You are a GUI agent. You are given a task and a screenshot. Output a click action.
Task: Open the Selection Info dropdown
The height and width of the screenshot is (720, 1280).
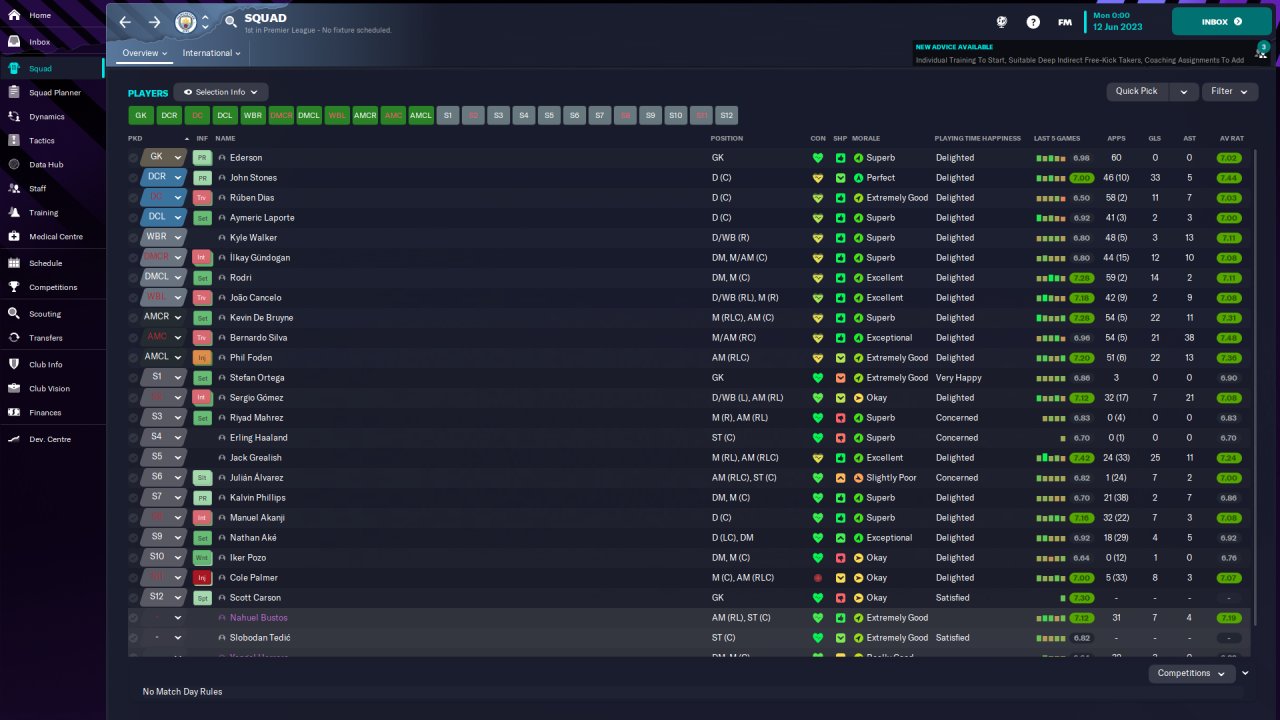click(x=221, y=92)
